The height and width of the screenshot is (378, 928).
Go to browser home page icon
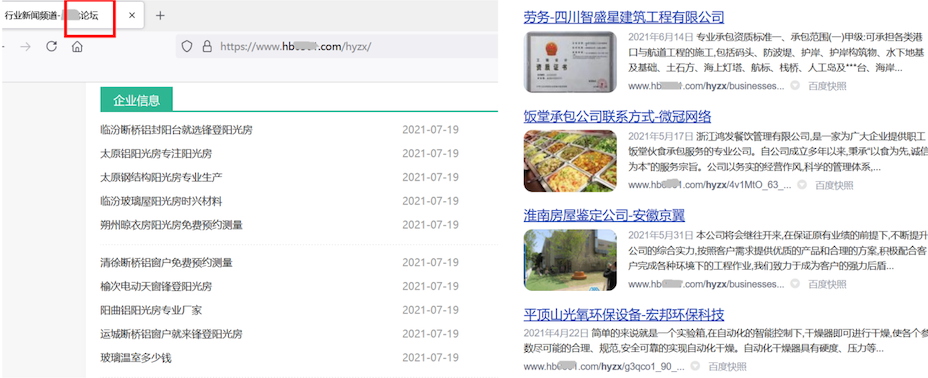77,47
